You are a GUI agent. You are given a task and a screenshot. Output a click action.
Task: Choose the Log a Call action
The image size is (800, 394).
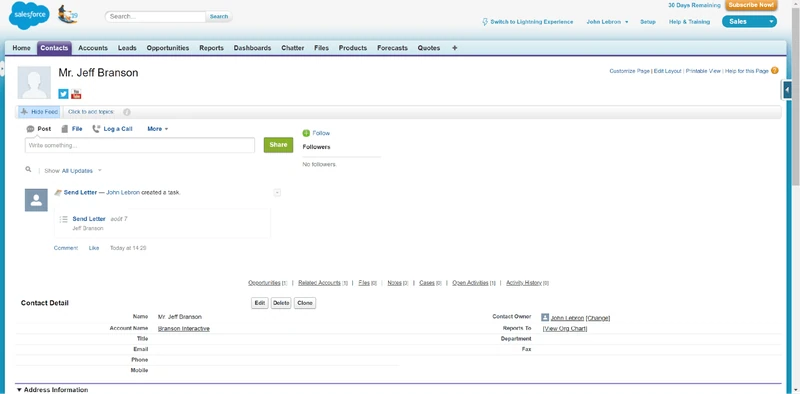[112, 129]
